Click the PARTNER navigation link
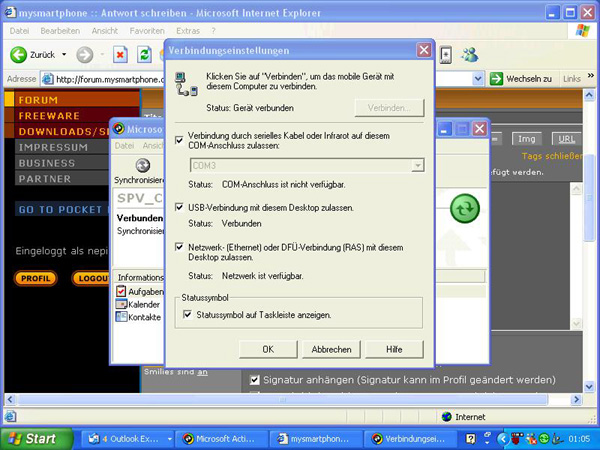The width and height of the screenshot is (600, 450). click(45, 179)
